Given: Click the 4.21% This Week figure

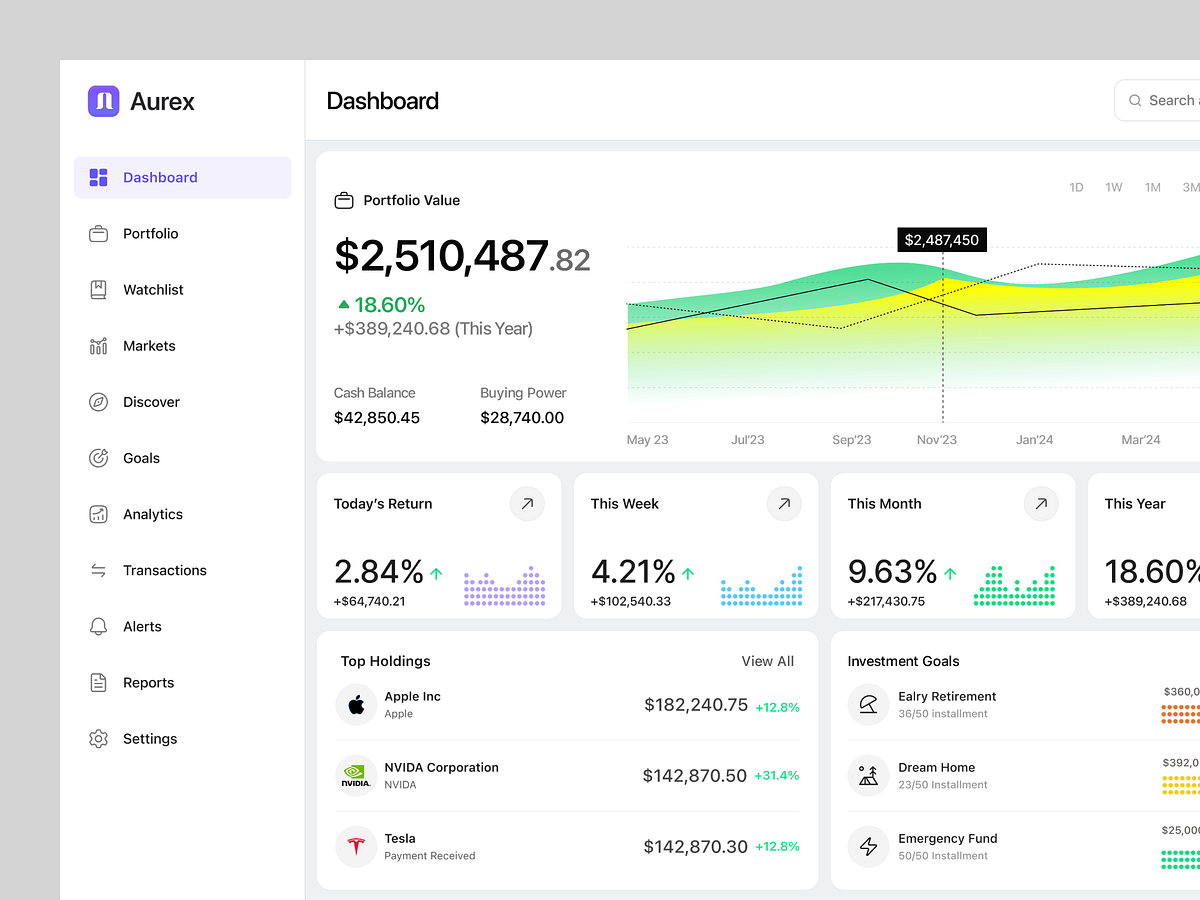Looking at the screenshot, I should tap(634, 572).
